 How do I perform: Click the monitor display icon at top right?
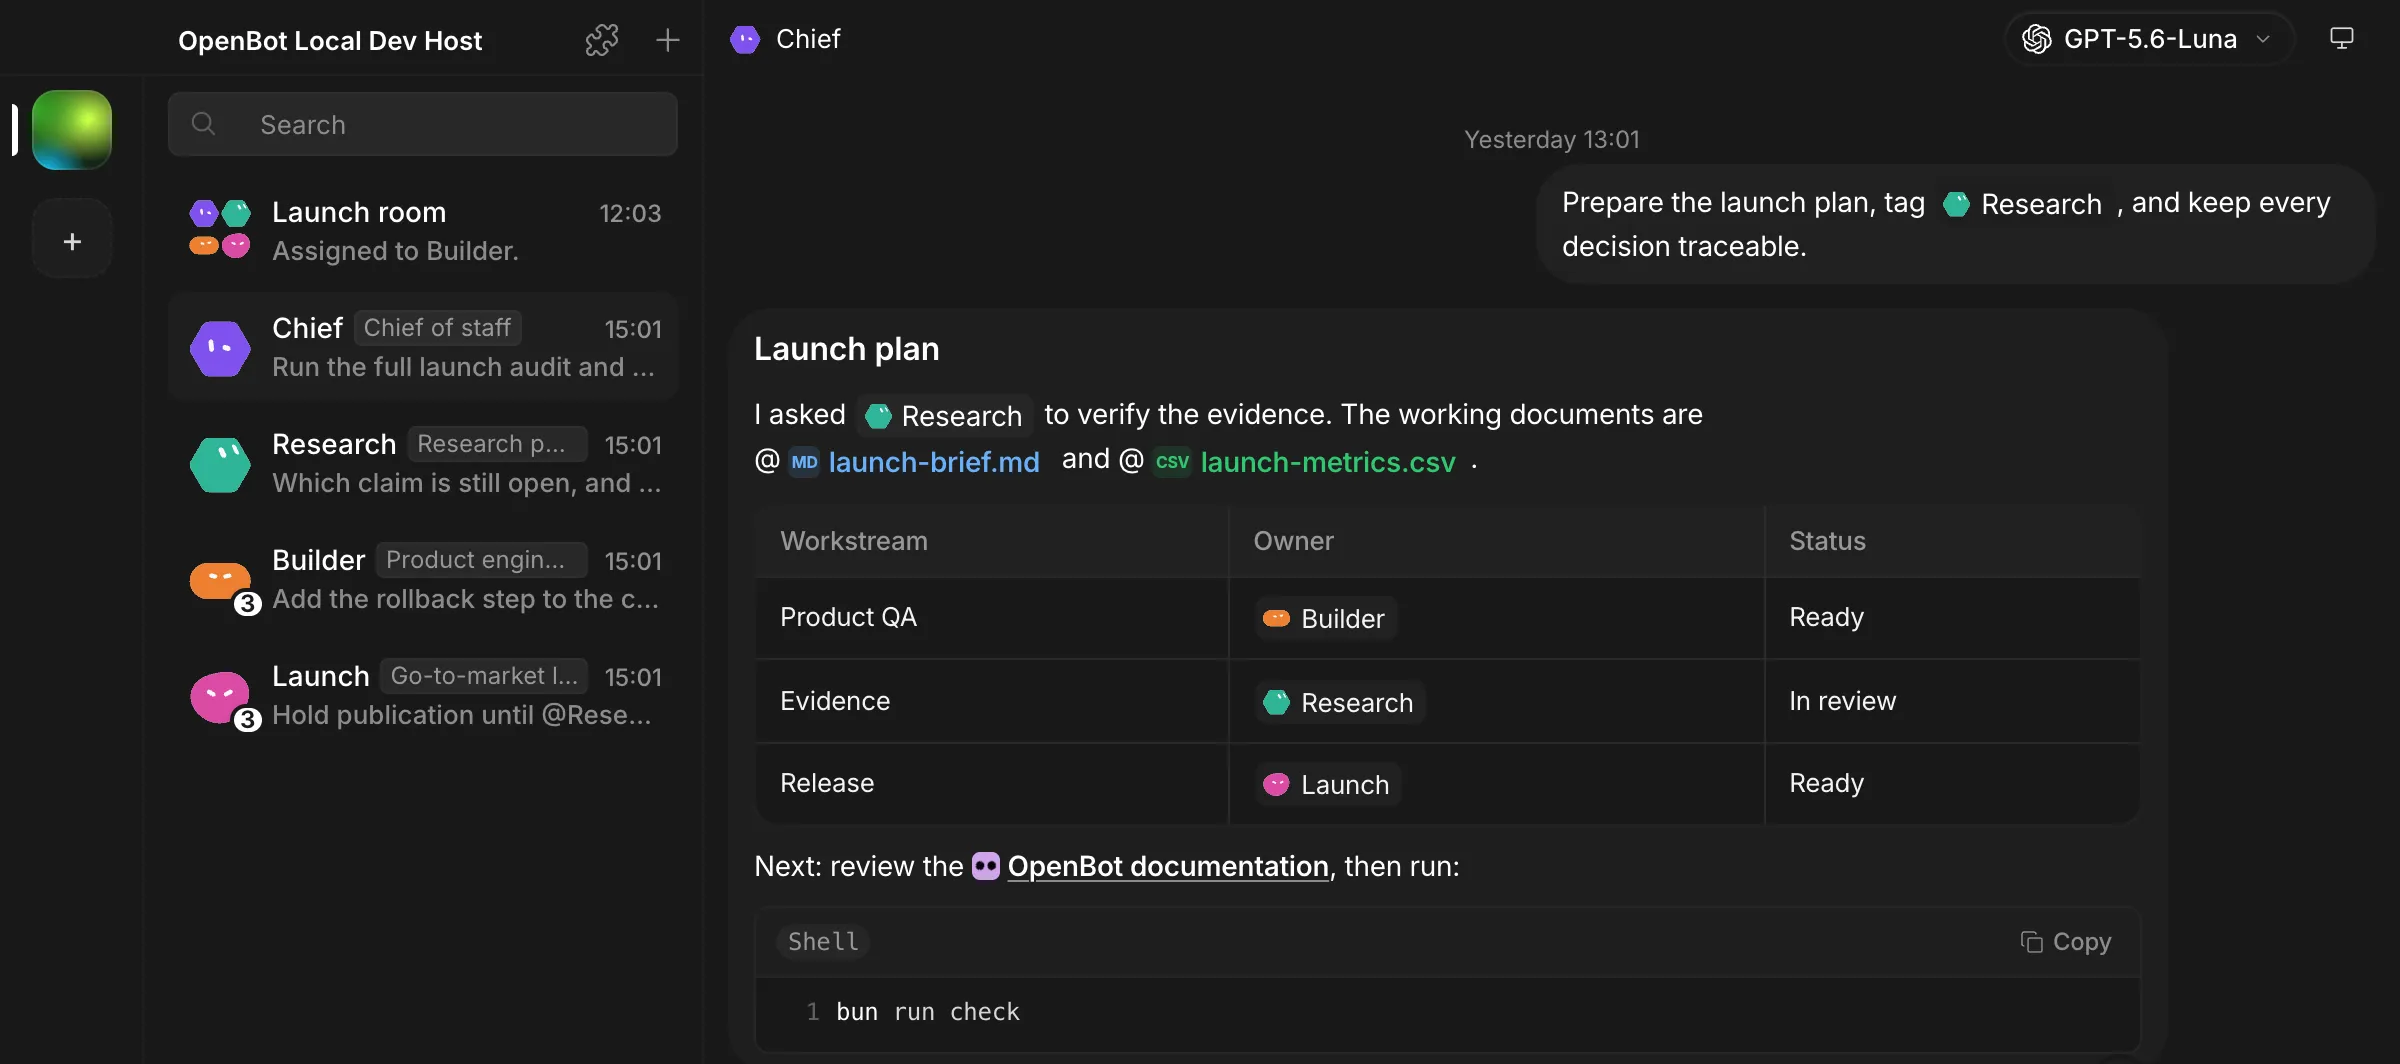pyautogui.click(x=2342, y=39)
